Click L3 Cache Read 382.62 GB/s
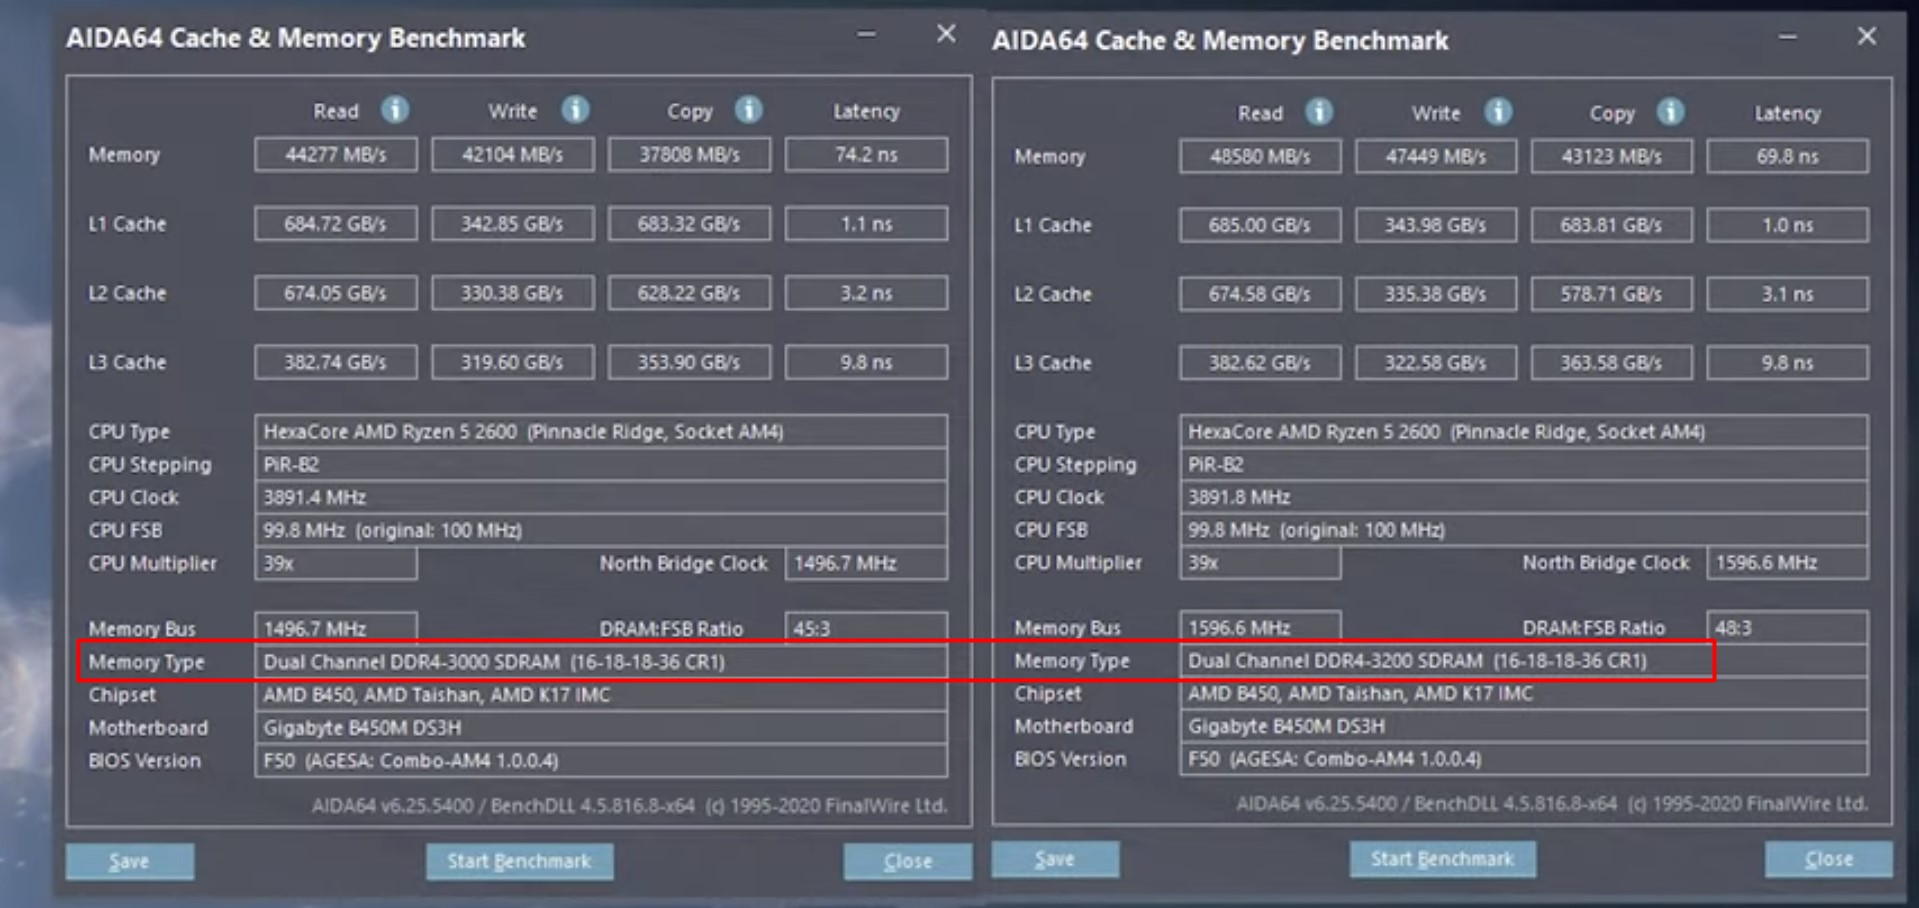This screenshot has width=1919, height=908. pos(1260,363)
